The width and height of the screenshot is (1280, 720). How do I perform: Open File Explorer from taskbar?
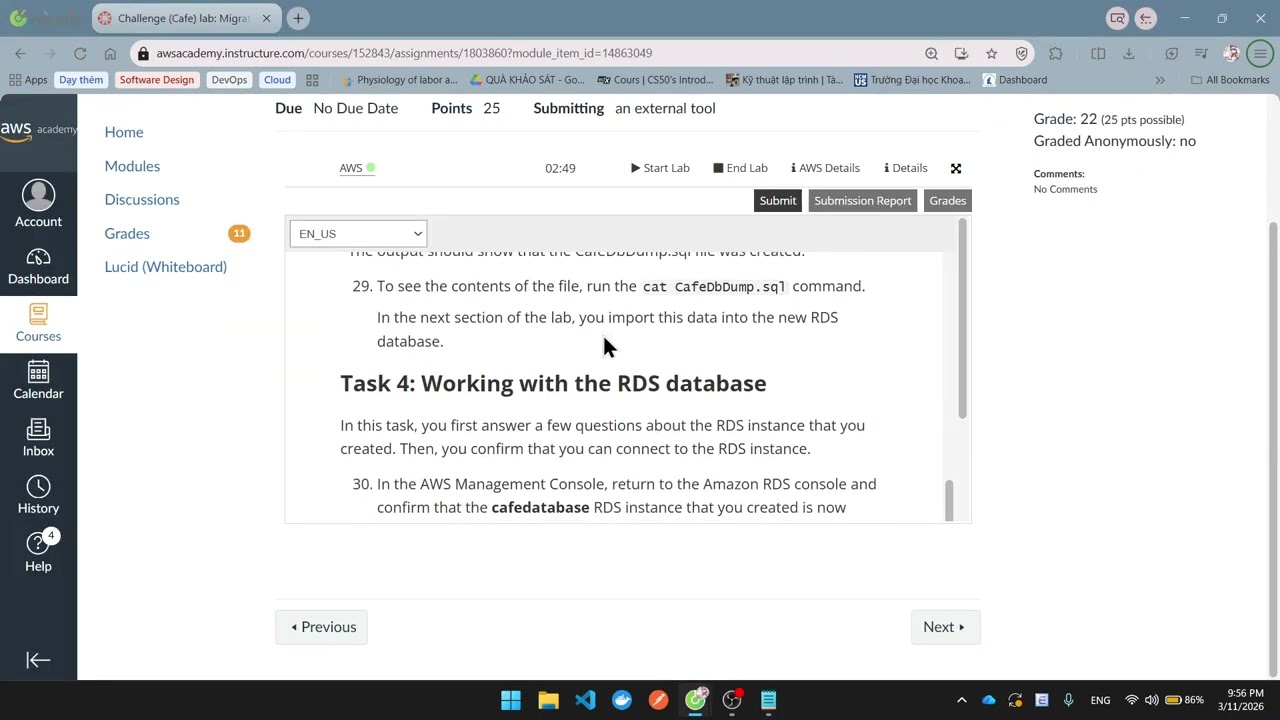pyautogui.click(x=548, y=700)
